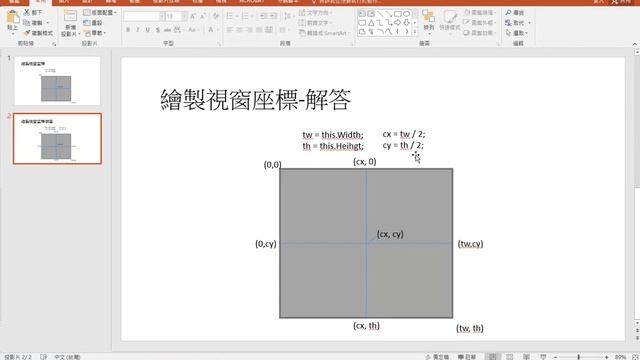The height and width of the screenshot is (360, 640).
Task: Open the Section (章節) dropdown
Action: coord(95,33)
